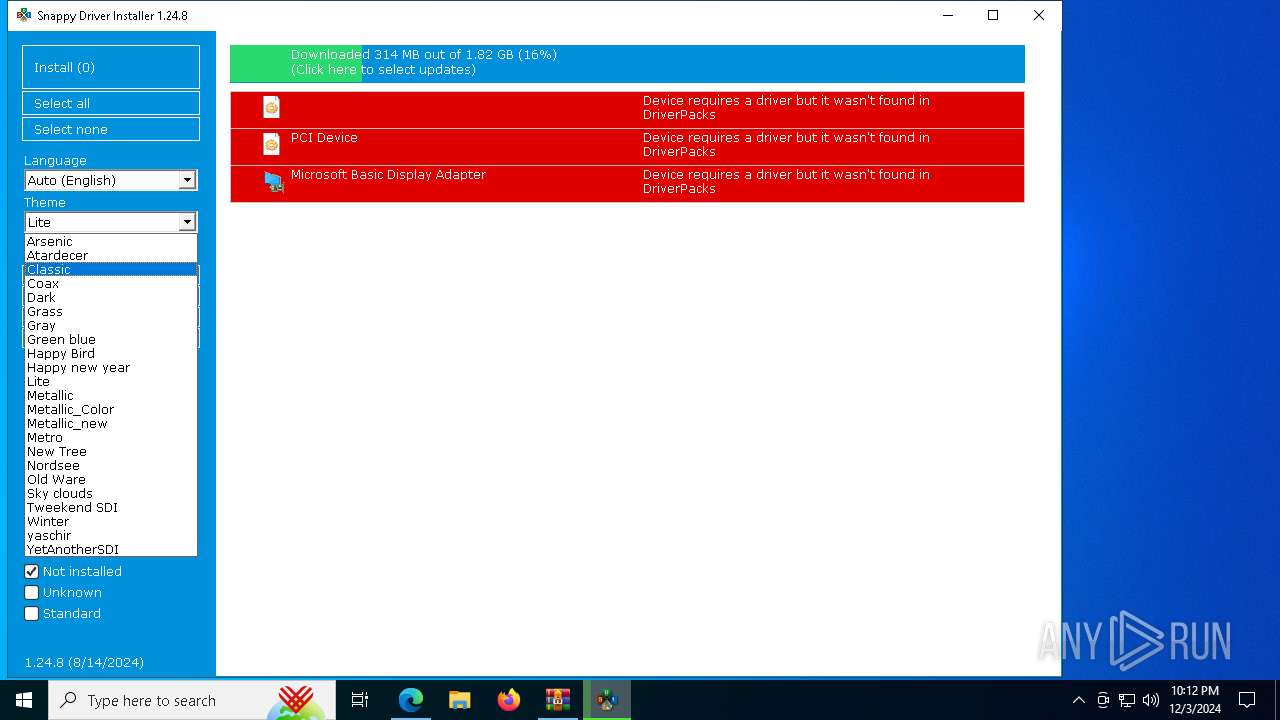The height and width of the screenshot is (720, 1280).
Task: Choose the Coax theme
Action: click(111, 283)
